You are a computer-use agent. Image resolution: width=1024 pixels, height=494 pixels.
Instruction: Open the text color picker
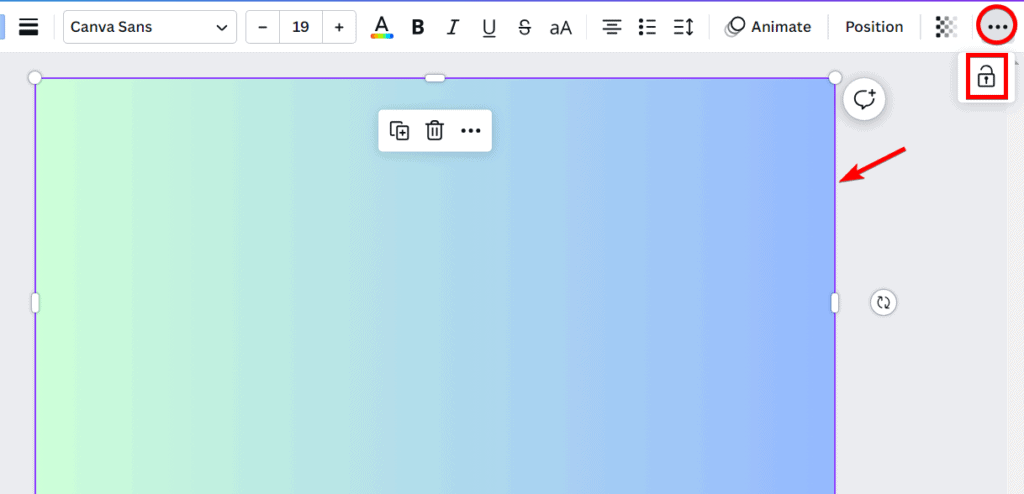click(381, 27)
